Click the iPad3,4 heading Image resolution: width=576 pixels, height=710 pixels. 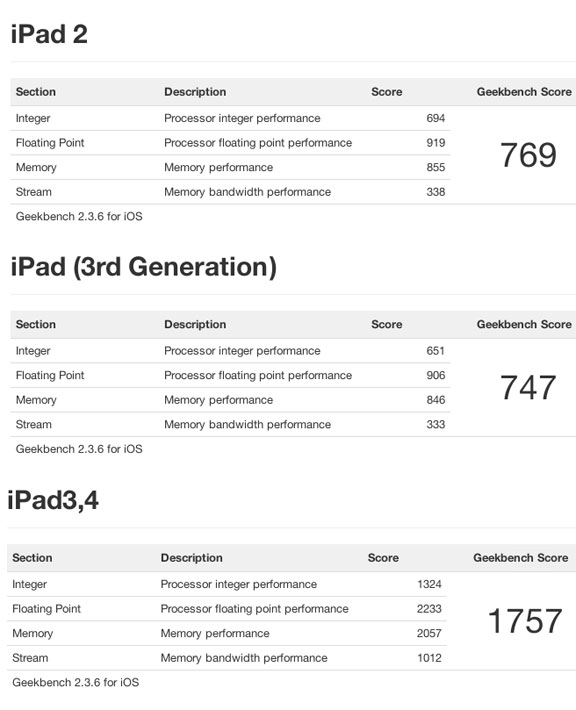pos(53,500)
